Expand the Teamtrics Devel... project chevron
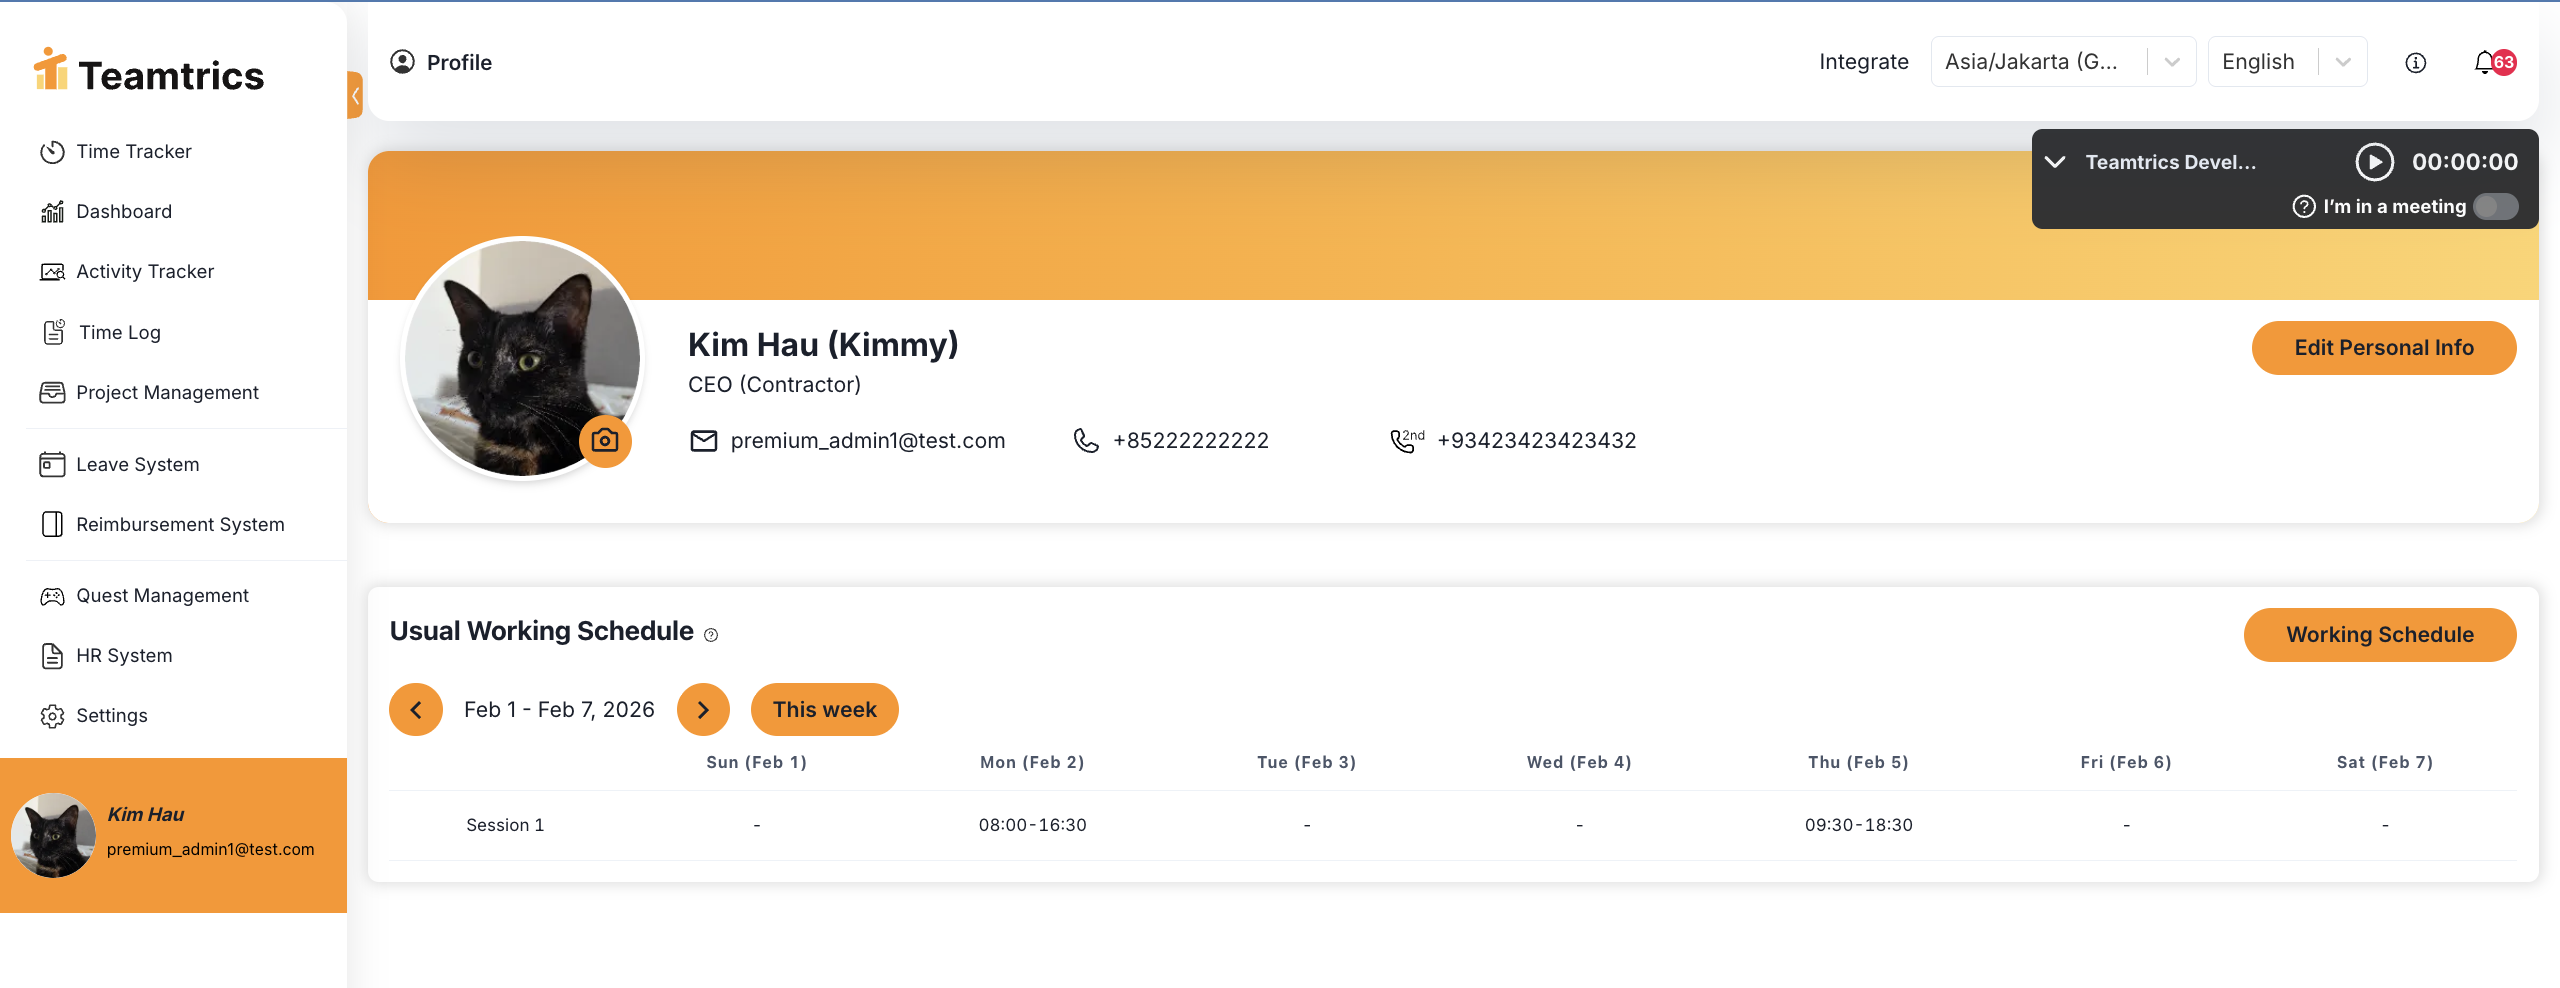Image resolution: width=2560 pixels, height=988 pixels. 2055,162
